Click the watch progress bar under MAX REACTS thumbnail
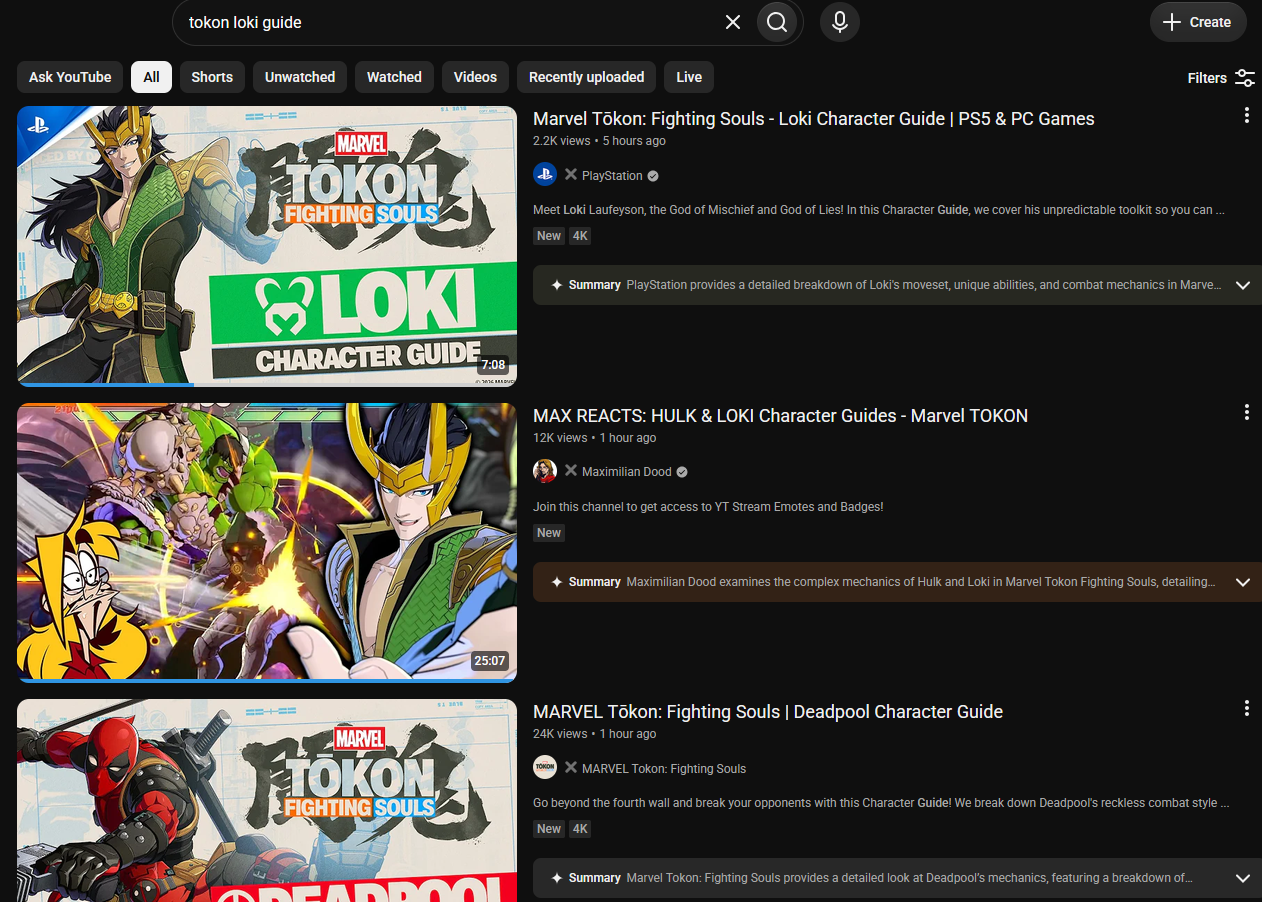This screenshot has height=902, width=1262. (267, 680)
